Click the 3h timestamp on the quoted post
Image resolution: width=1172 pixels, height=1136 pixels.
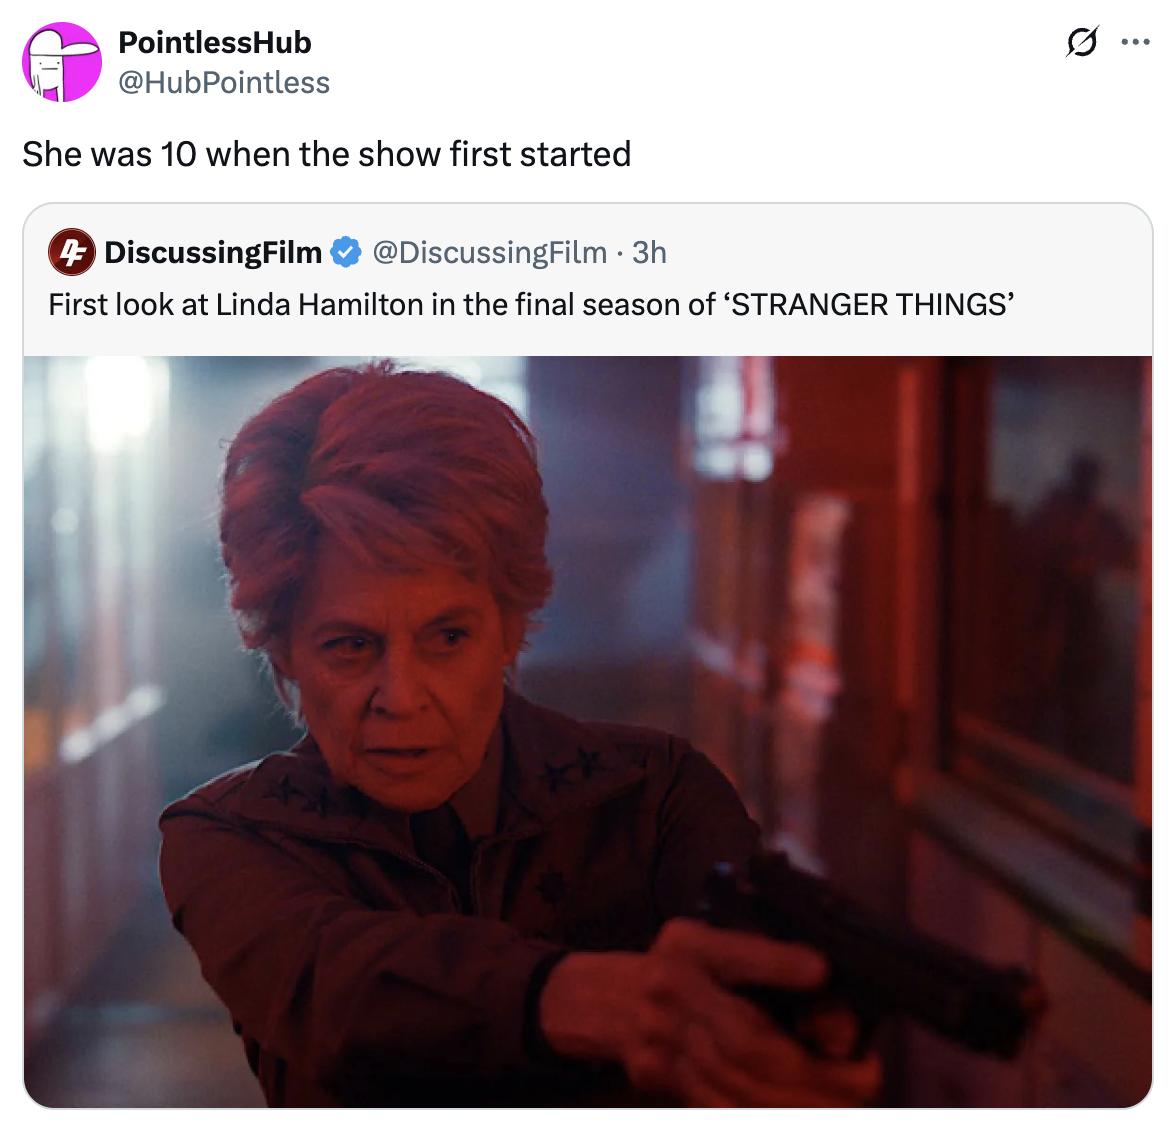point(651,252)
